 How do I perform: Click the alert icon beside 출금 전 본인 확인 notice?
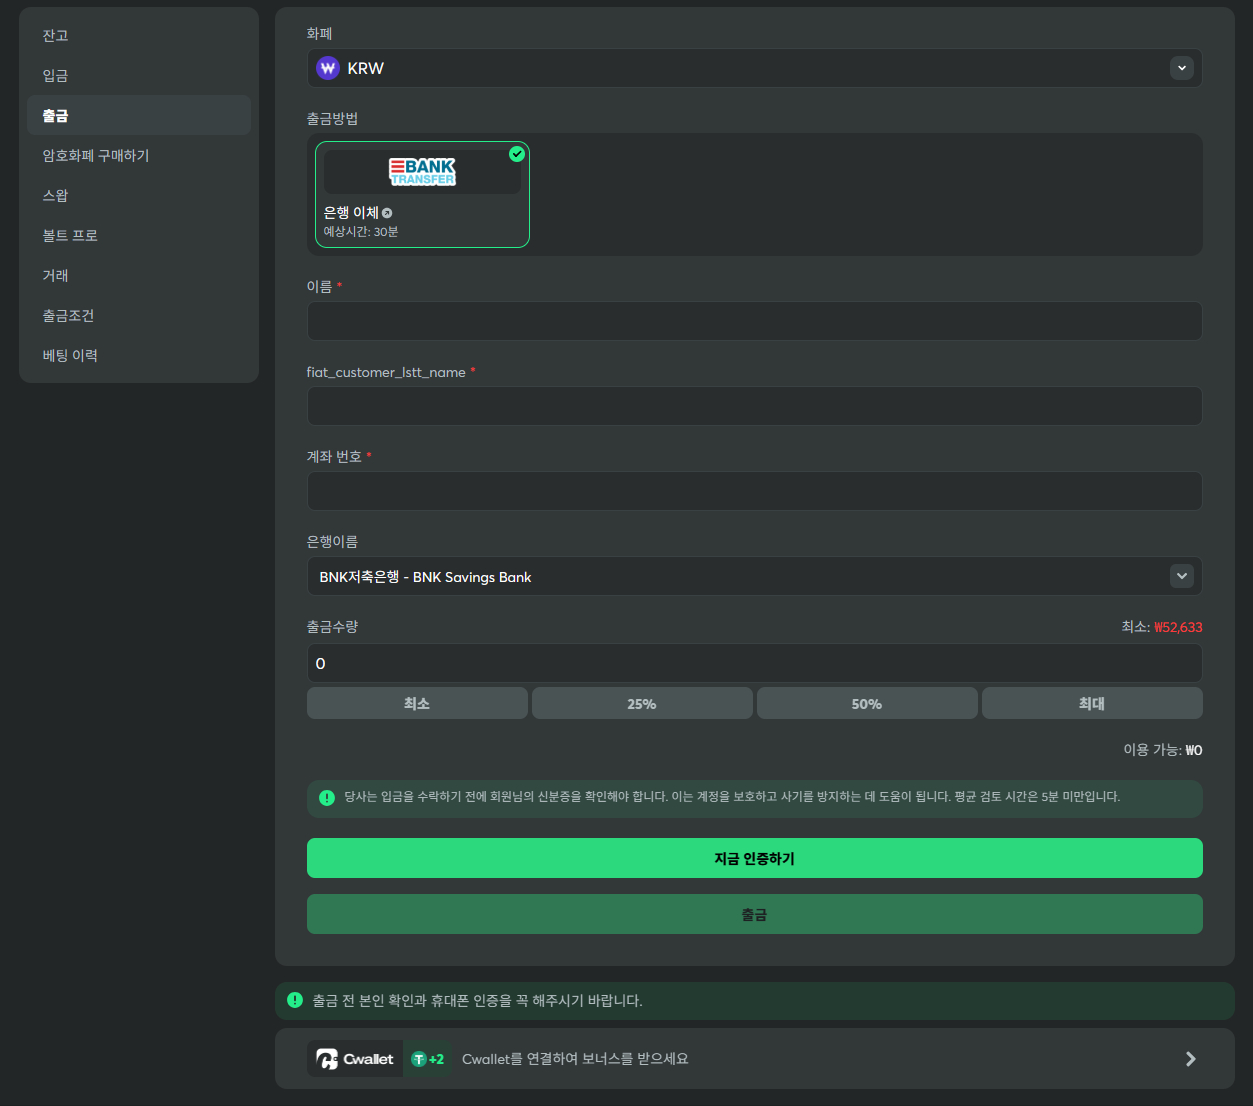pyautogui.click(x=295, y=1000)
